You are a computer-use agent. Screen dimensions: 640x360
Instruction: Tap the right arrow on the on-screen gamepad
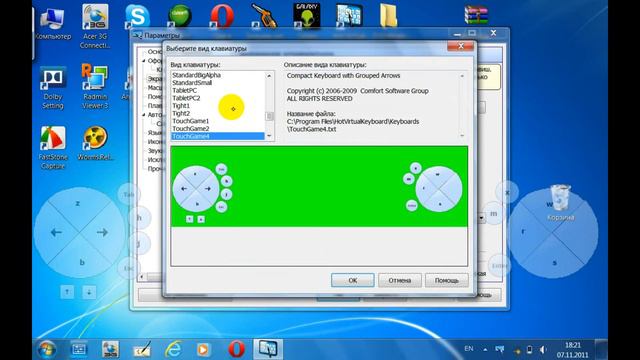[x=102, y=232]
